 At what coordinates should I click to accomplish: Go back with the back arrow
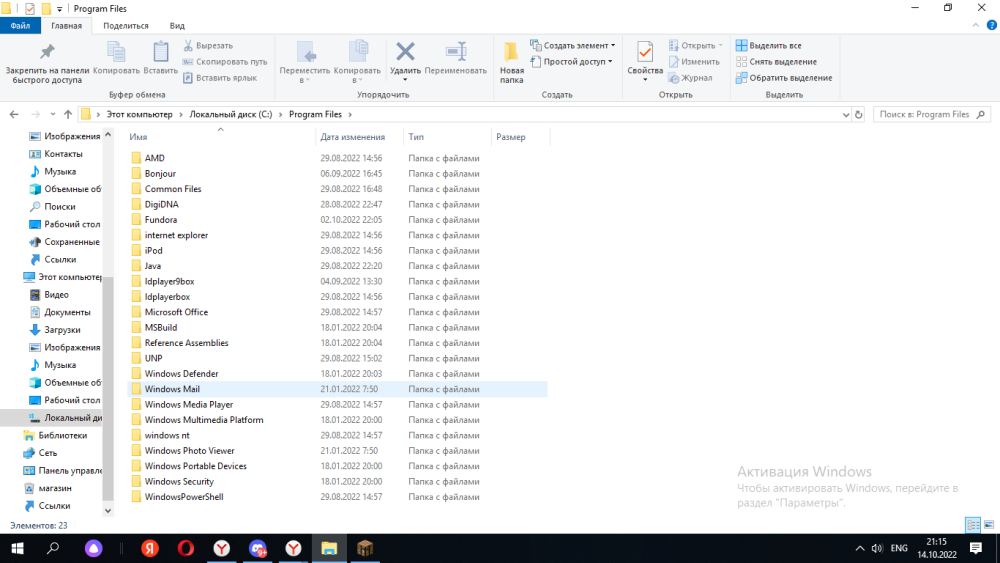tap(14, 114)
